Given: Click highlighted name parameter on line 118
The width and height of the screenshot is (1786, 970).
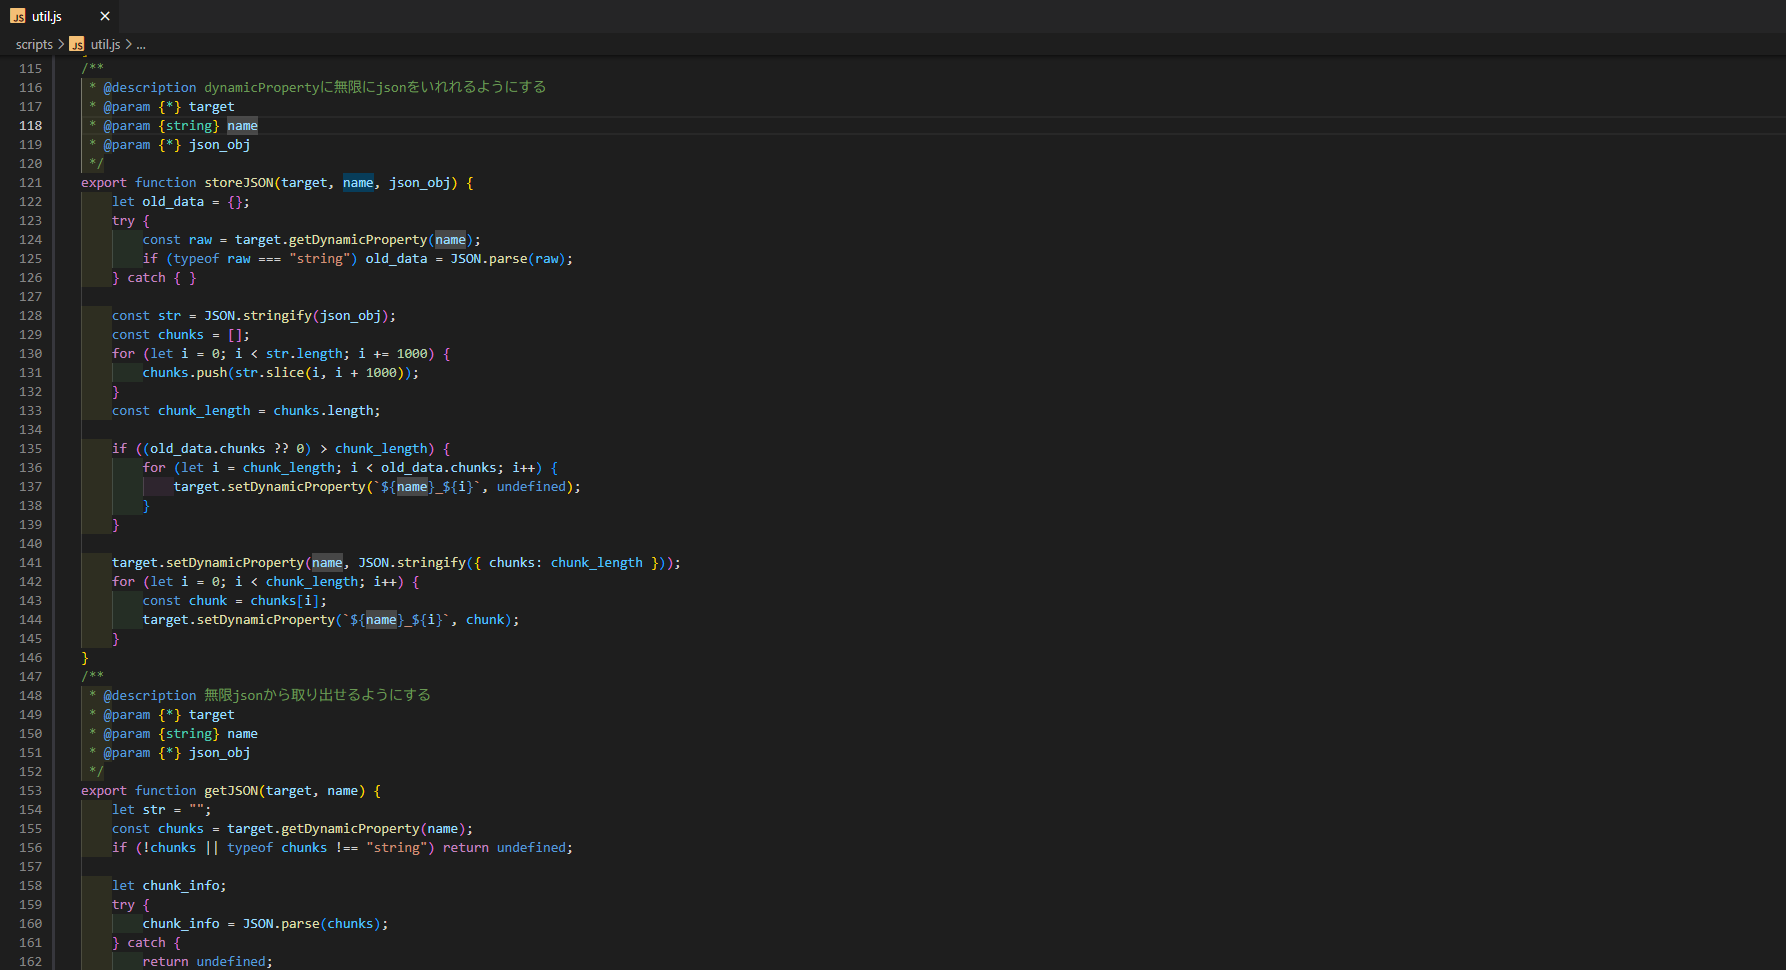Looking at the screenshot, I should 242,126.
